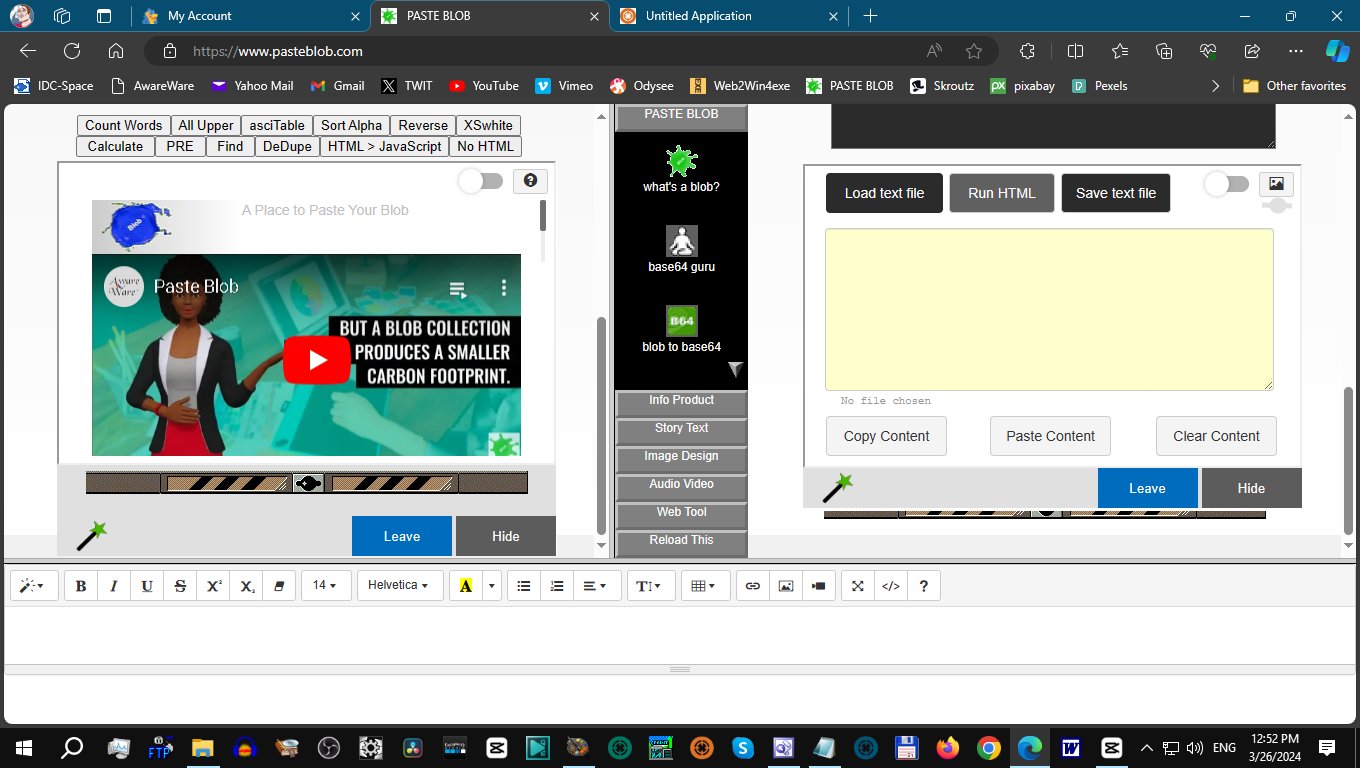
Task: Click the Count Words button
Action: (123, 125)
